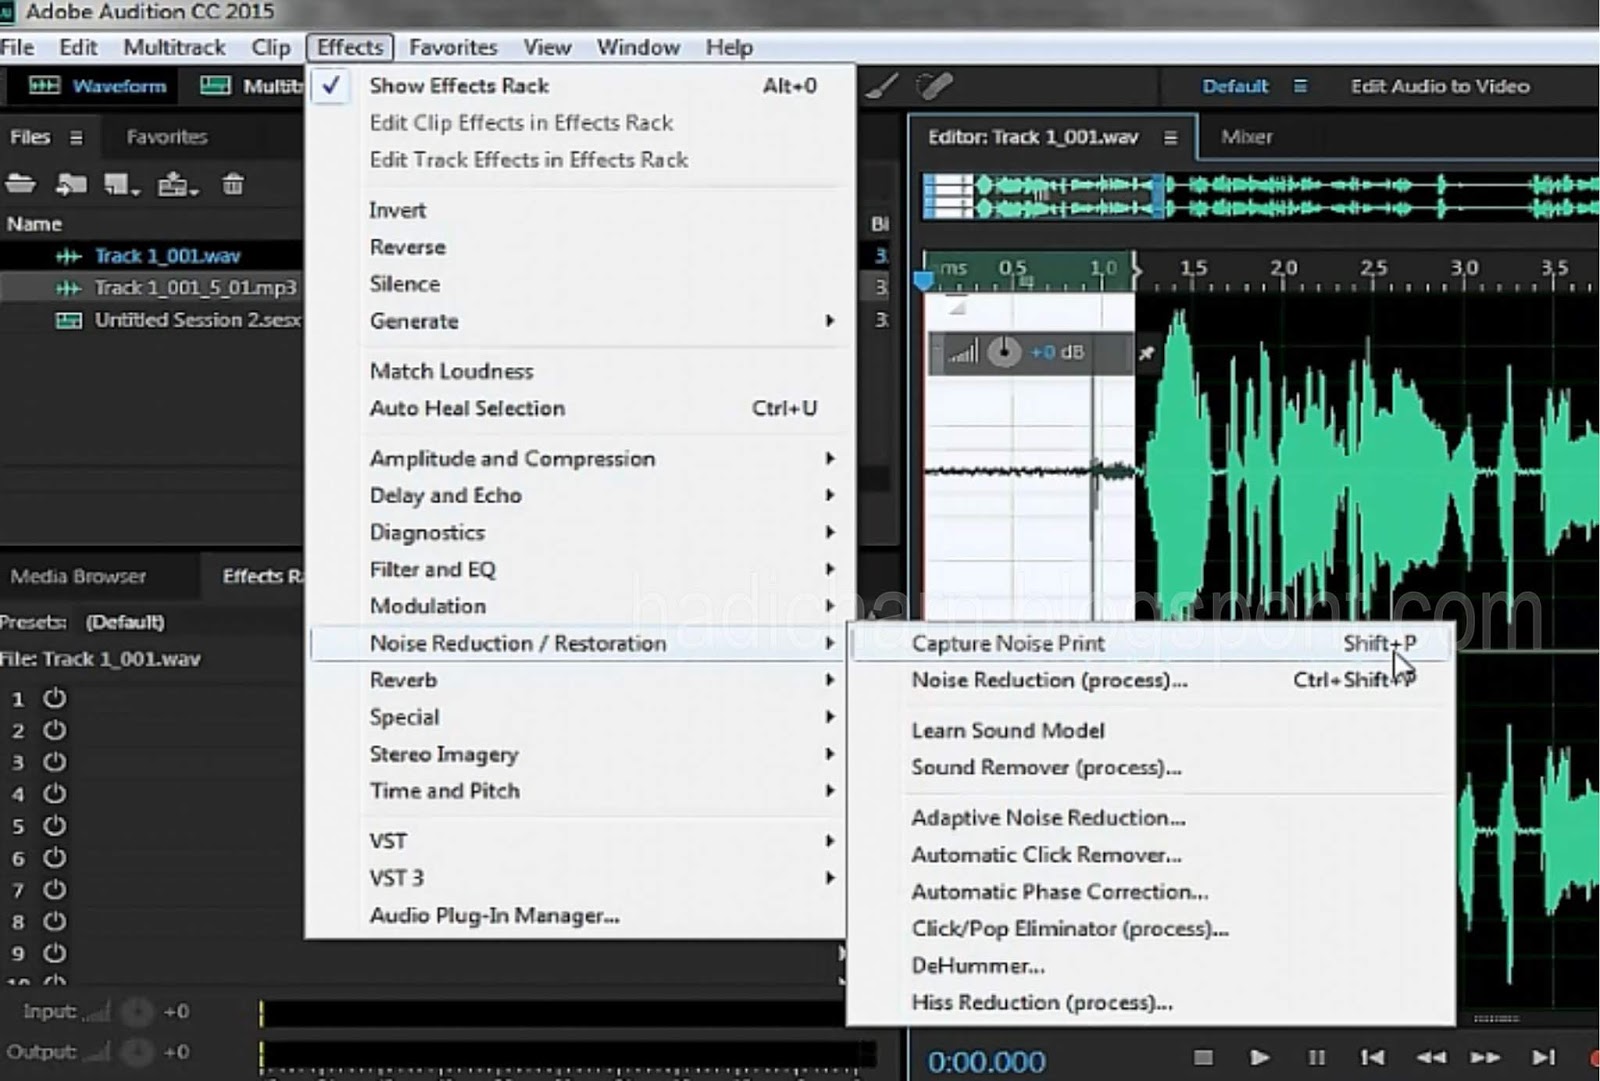The width and height of the screenshot is (1600, 1081).
Task: Choose Capture Noise Print
Action: (x=1151, y=643)
